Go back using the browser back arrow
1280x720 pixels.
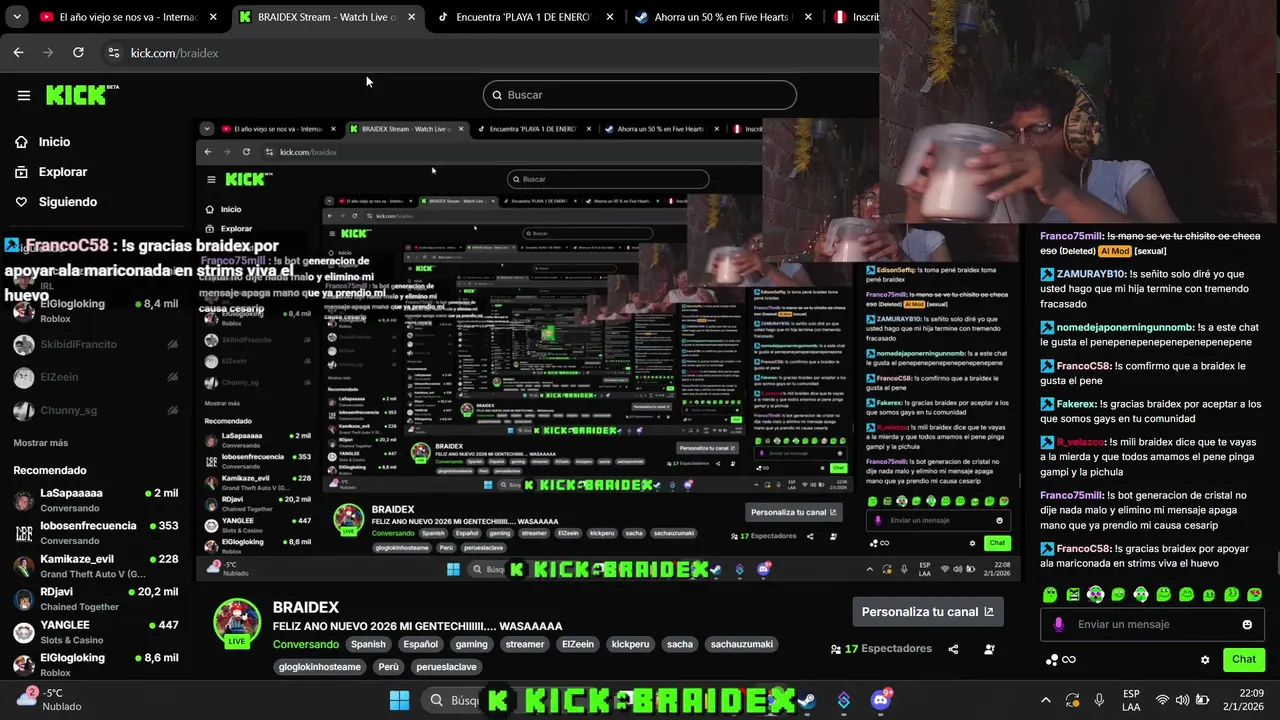tap(18, 53)
